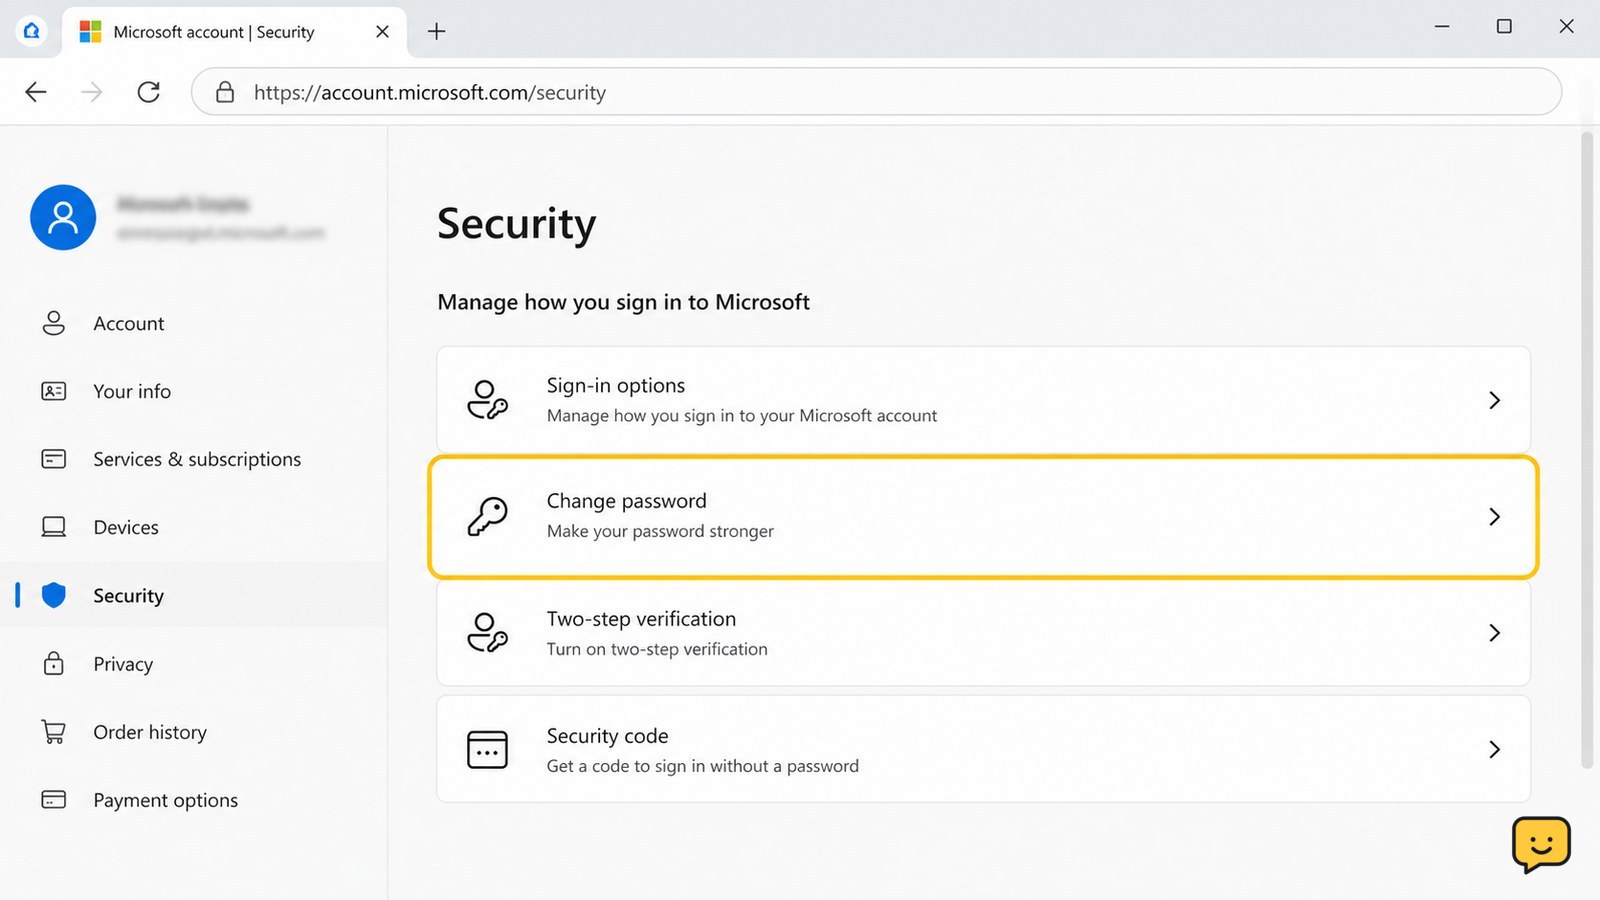
Task: Expand Two-step verification chevron
Action: pyautogui.click(x=1494, y=633)
